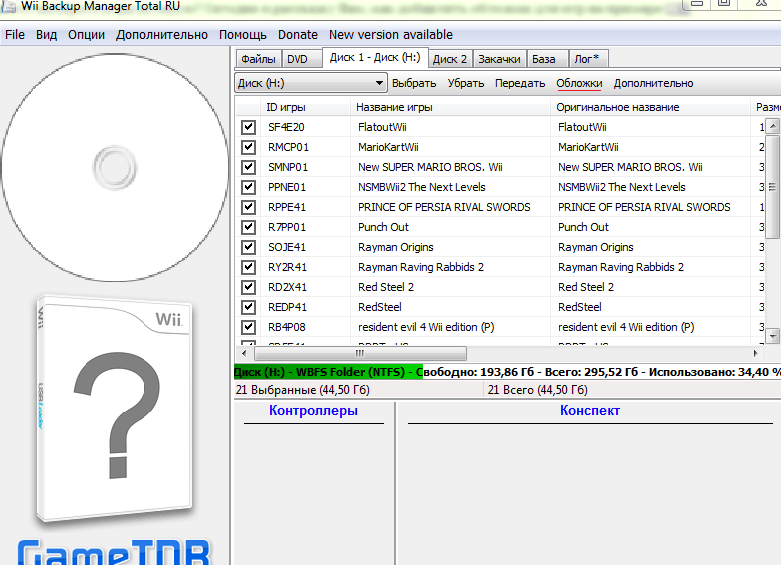Image resolution: width=781 pixels, height=565 pixels.
Task: Switch to the Диск 2 tab
Action: (x=450, y=59)
